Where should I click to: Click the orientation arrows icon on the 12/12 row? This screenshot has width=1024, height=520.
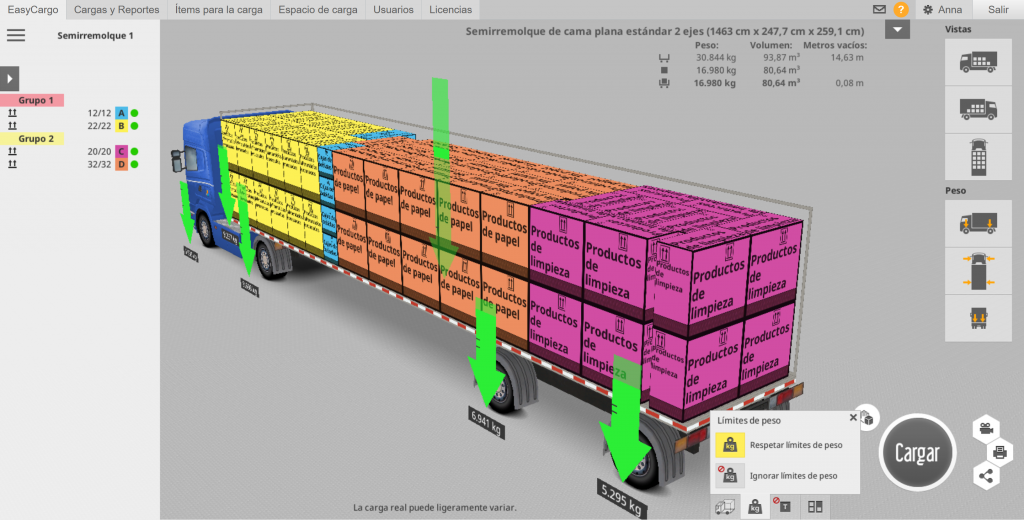12,113
